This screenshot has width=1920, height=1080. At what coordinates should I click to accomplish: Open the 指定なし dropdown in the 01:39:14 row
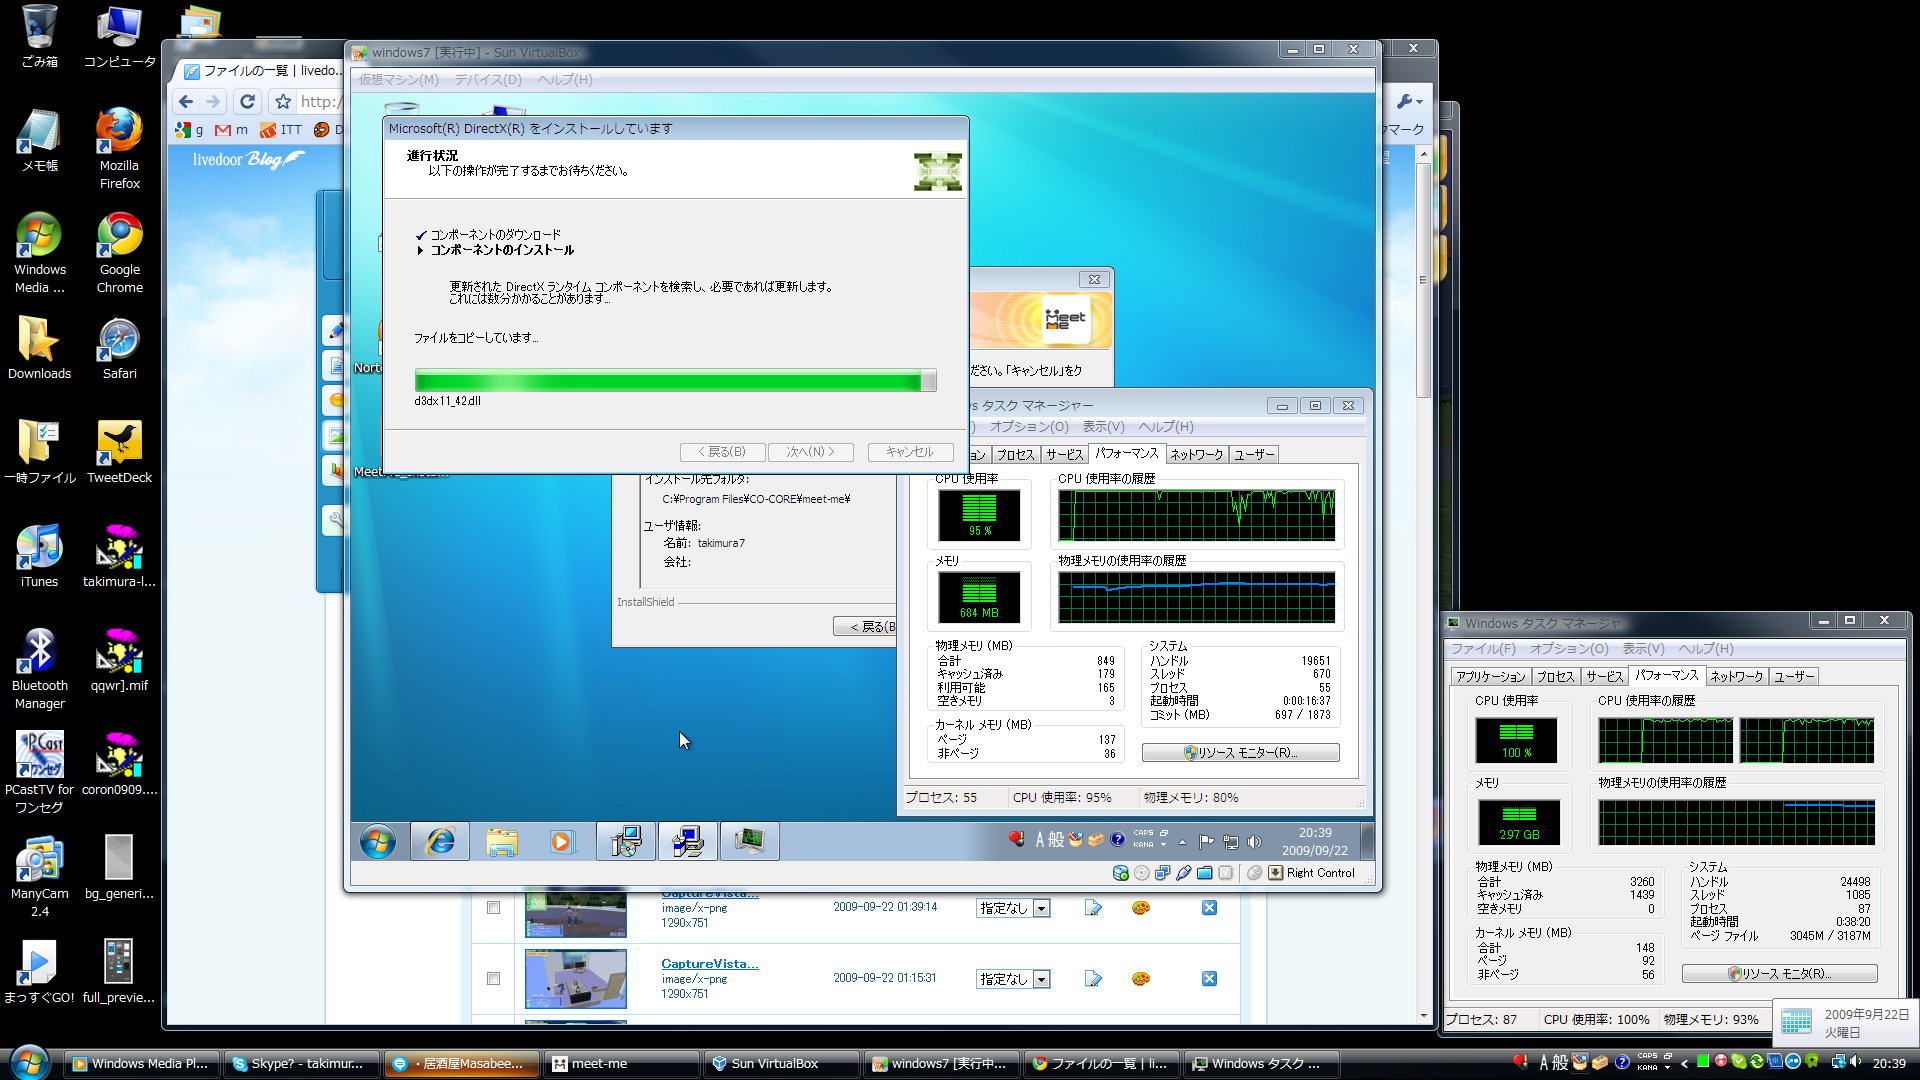(1013, 908)
